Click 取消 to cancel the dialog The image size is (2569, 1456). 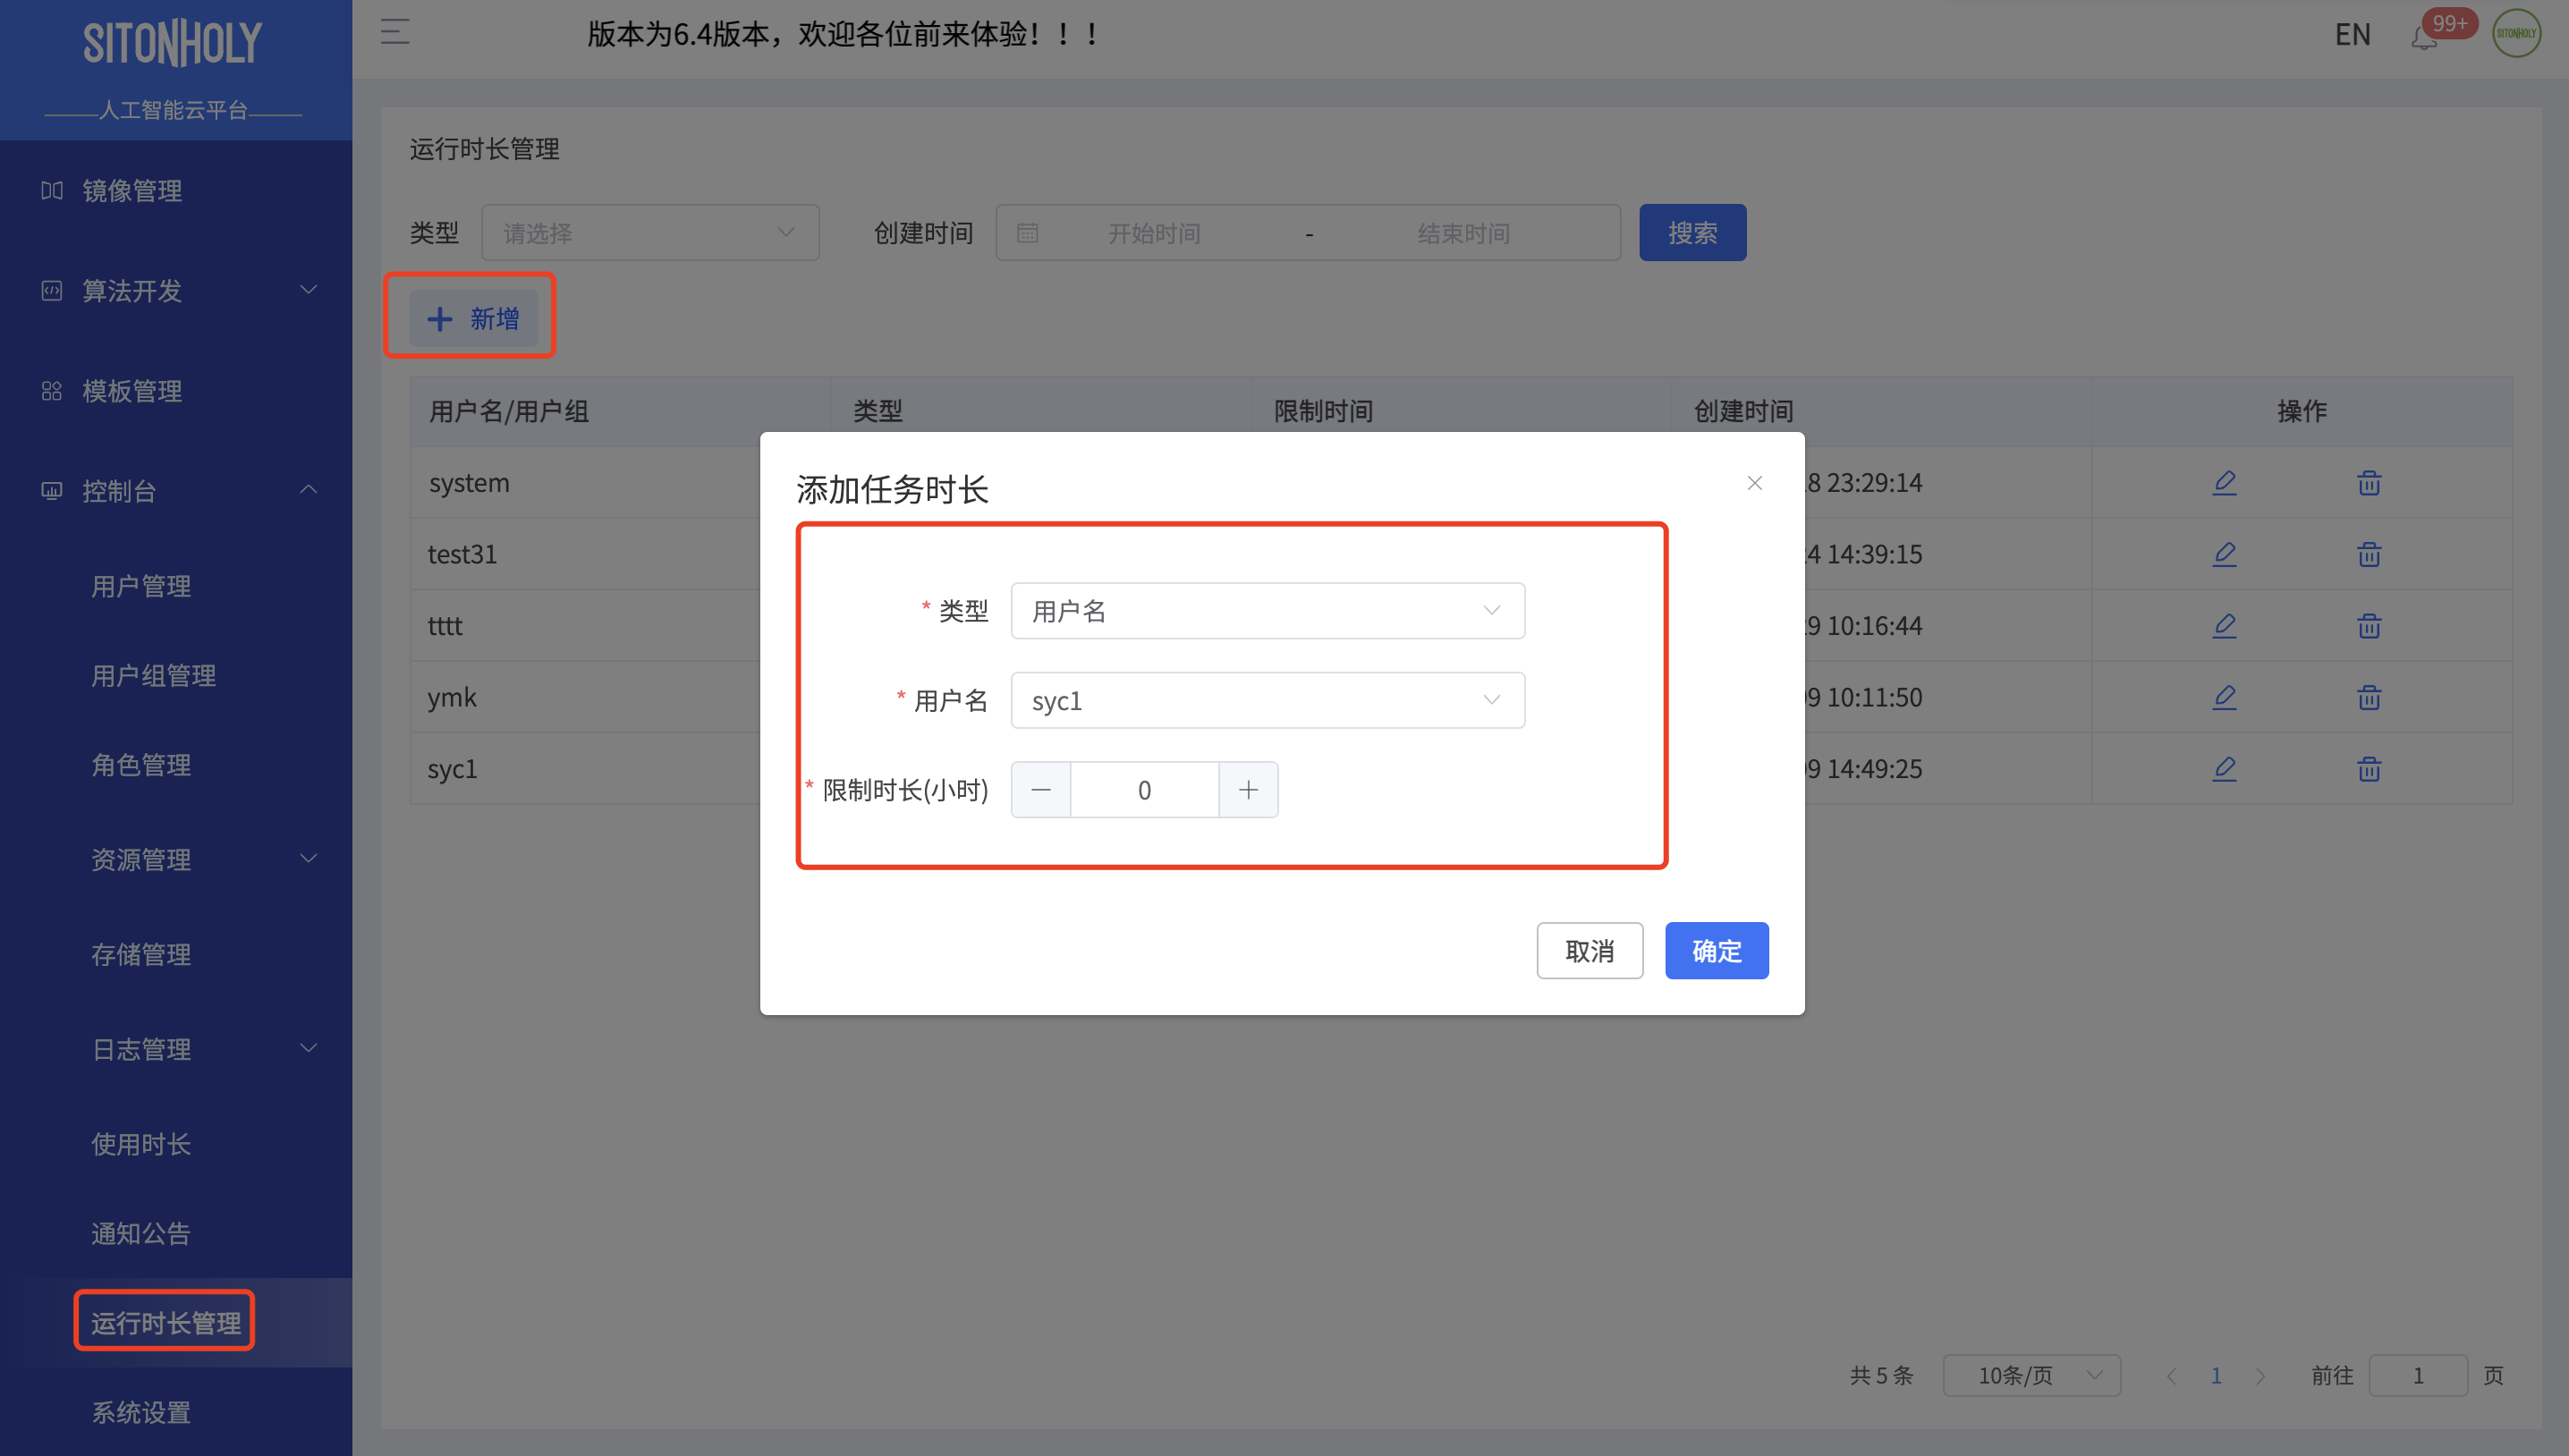(1589, 951)
